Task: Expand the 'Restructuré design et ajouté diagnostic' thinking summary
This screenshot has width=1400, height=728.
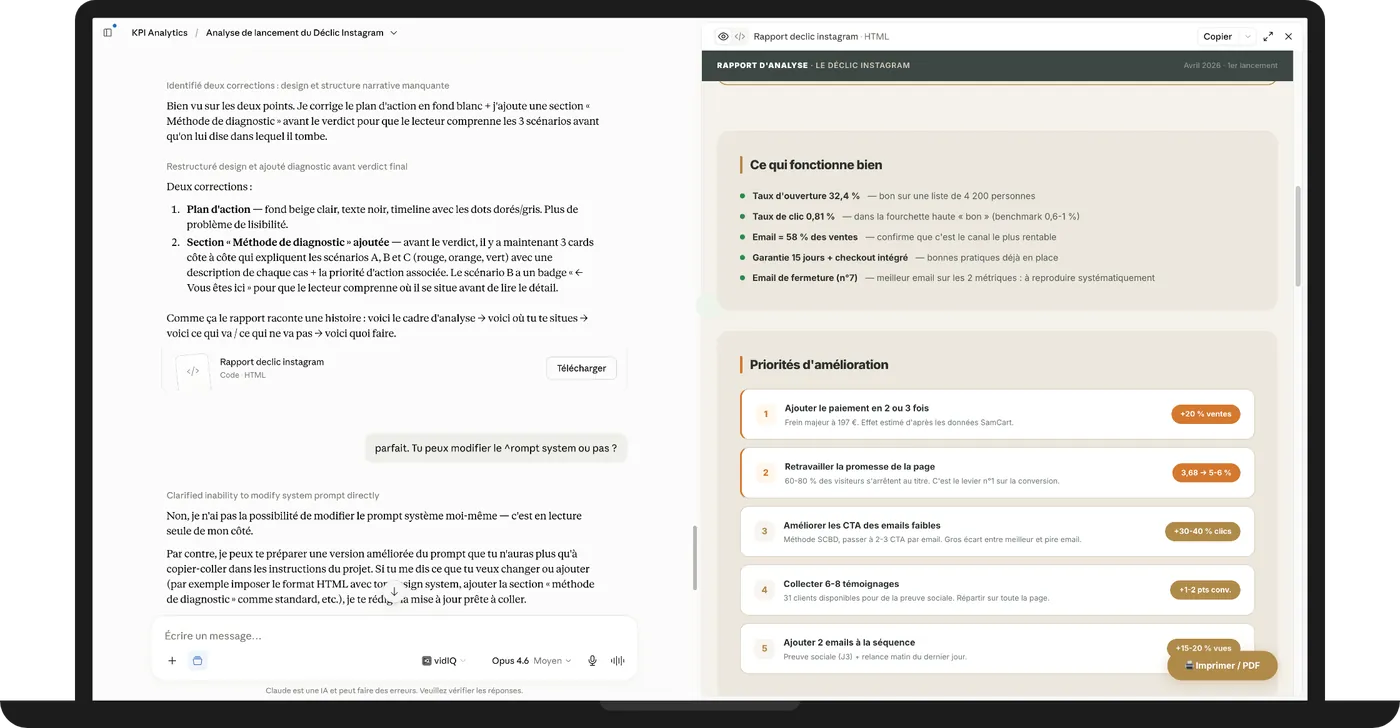Action: tap(287, 167)
